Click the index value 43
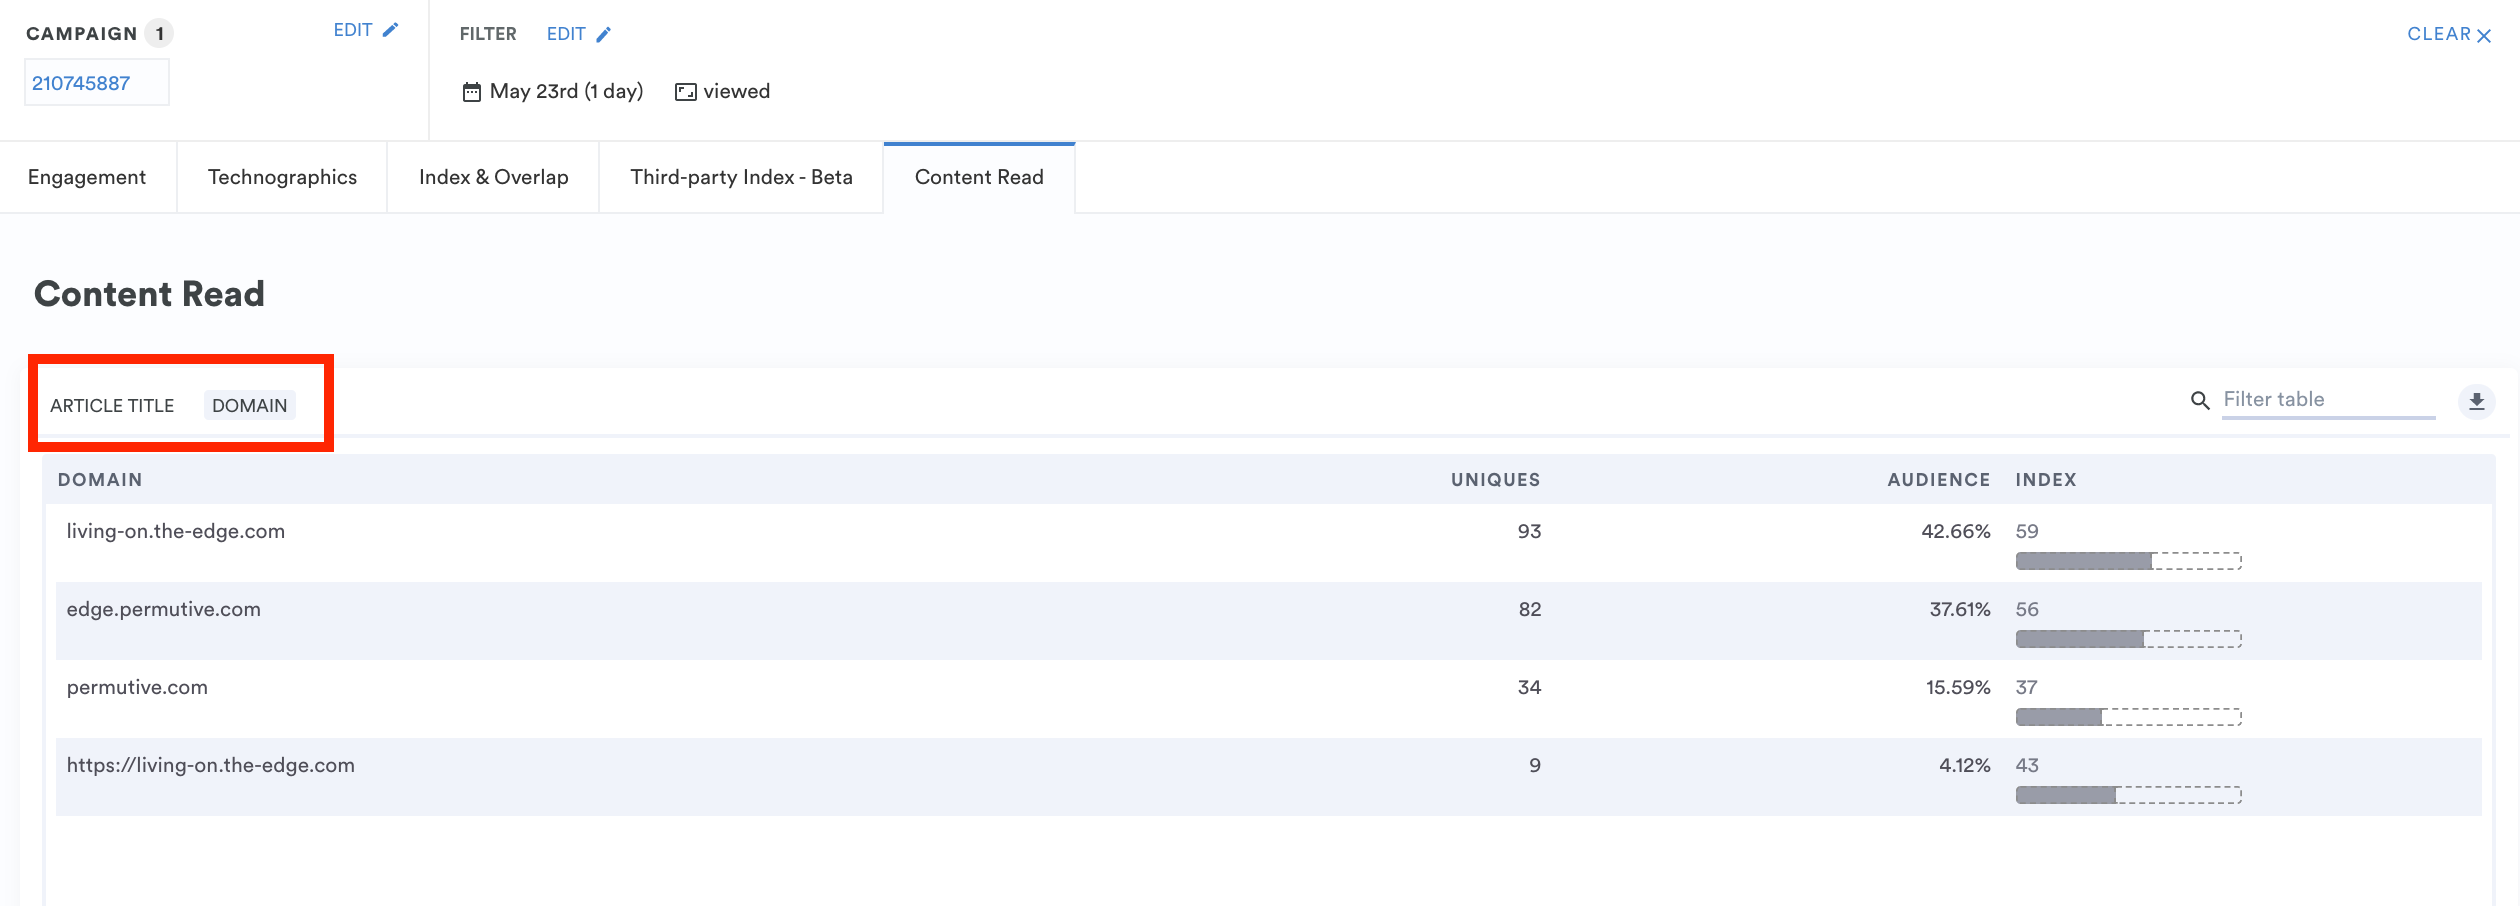 [2027, 765]
